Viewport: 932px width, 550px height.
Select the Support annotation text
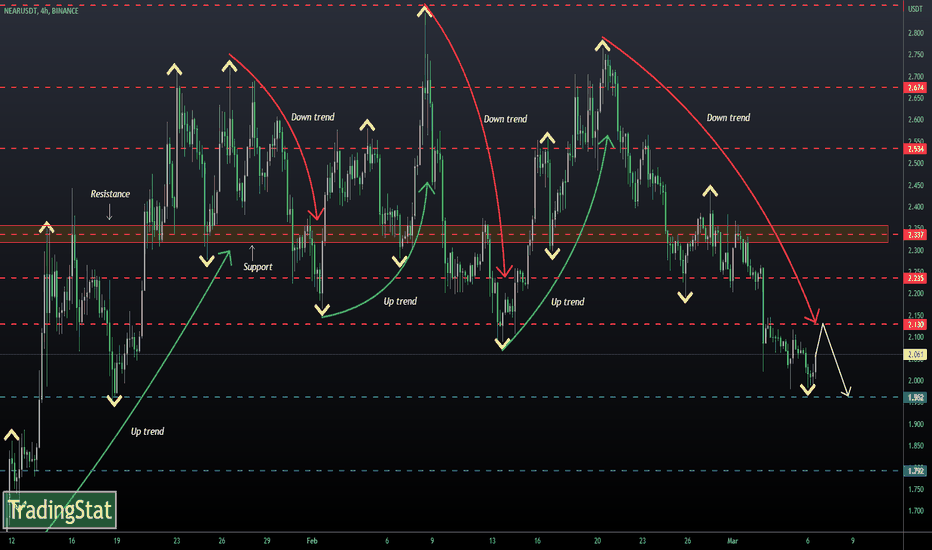257,267
